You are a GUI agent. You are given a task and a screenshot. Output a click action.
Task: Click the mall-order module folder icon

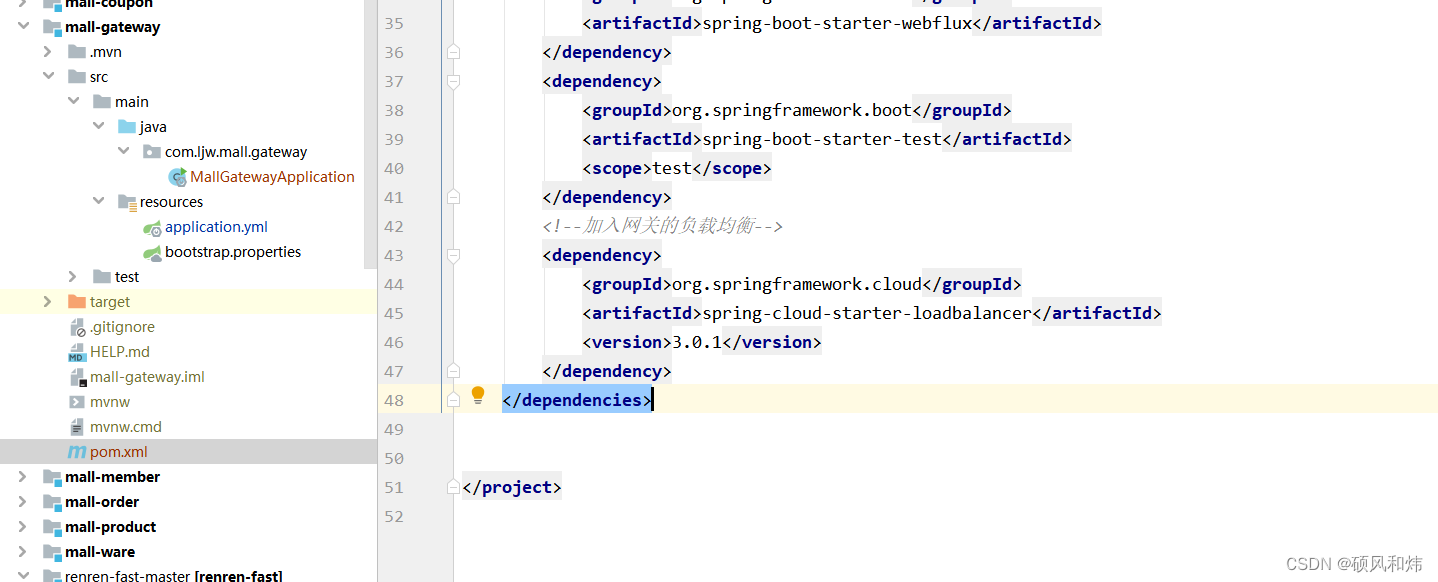pyautogui.click(x=52, y=502)
